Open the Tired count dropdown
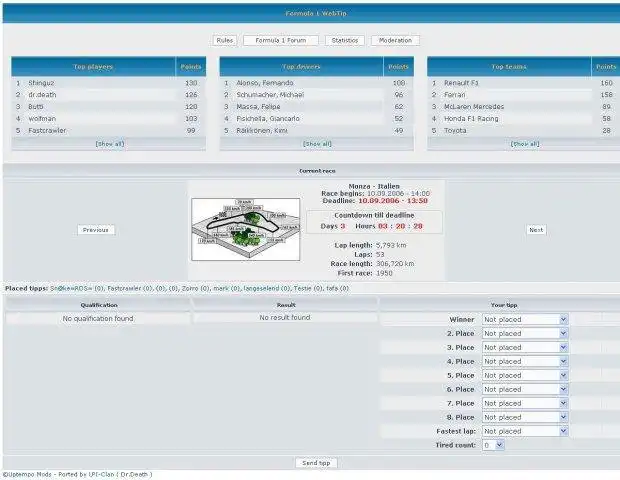Viewport: 620px width, 480px height. [493, 445]
